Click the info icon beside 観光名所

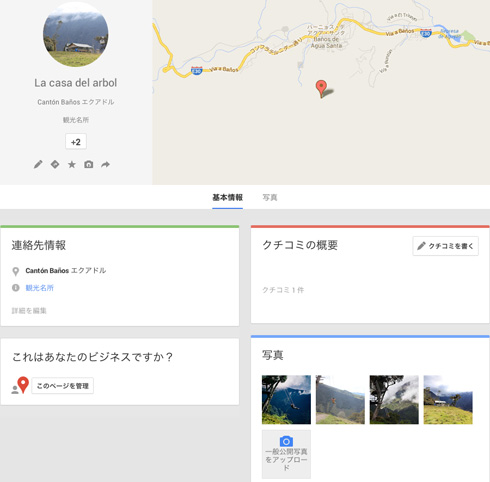pos(15,288)
